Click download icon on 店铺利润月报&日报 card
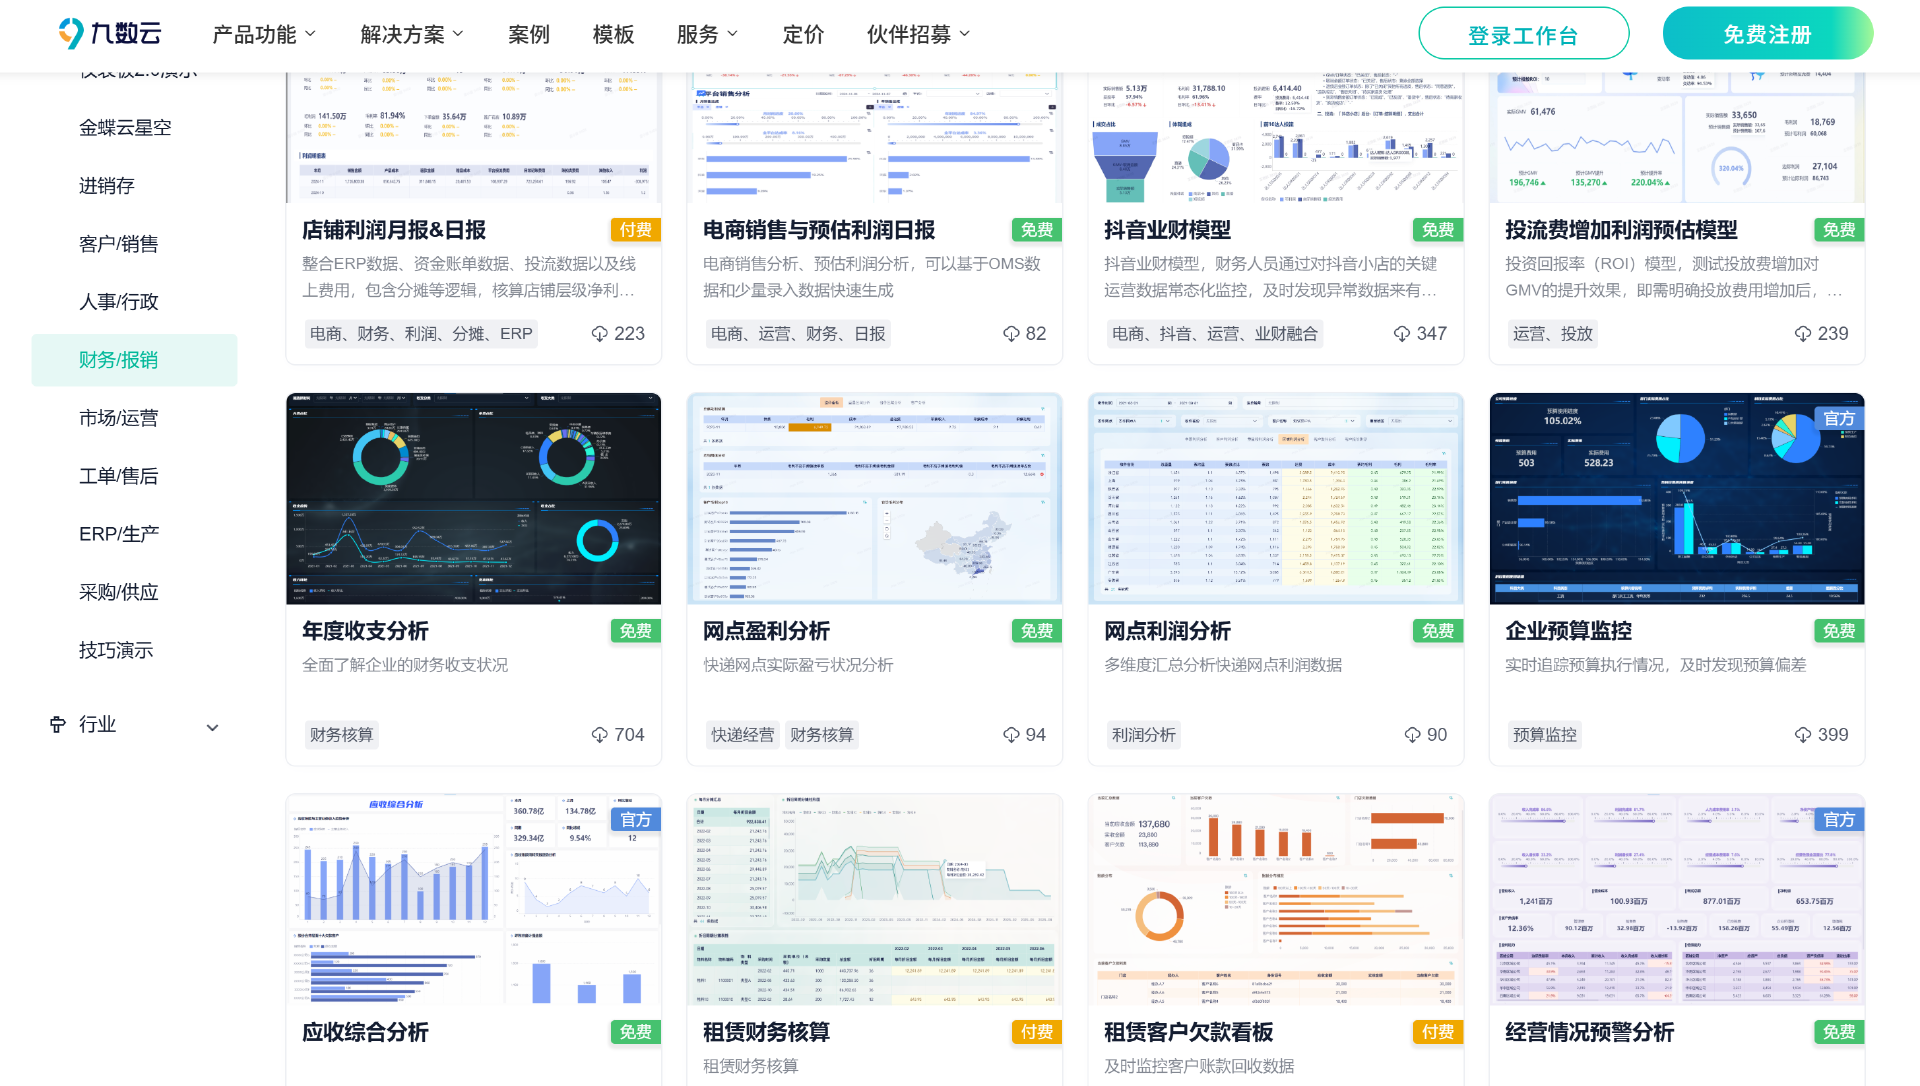 (601, 333)
